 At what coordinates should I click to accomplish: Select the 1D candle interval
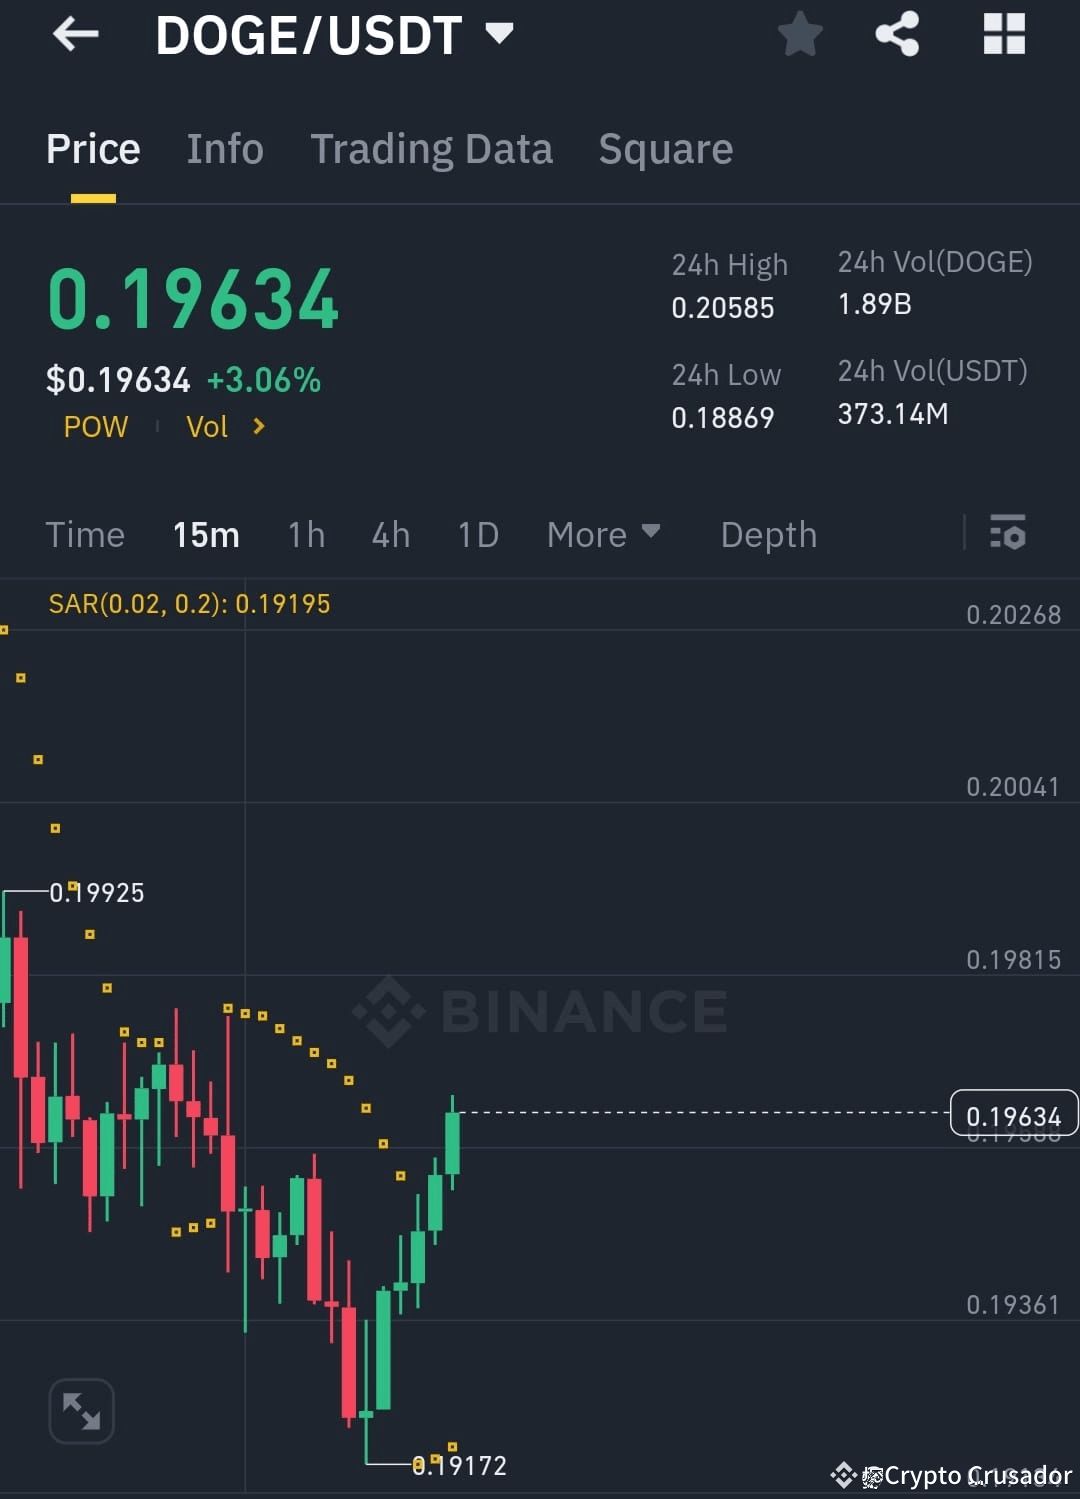point(478,534)
